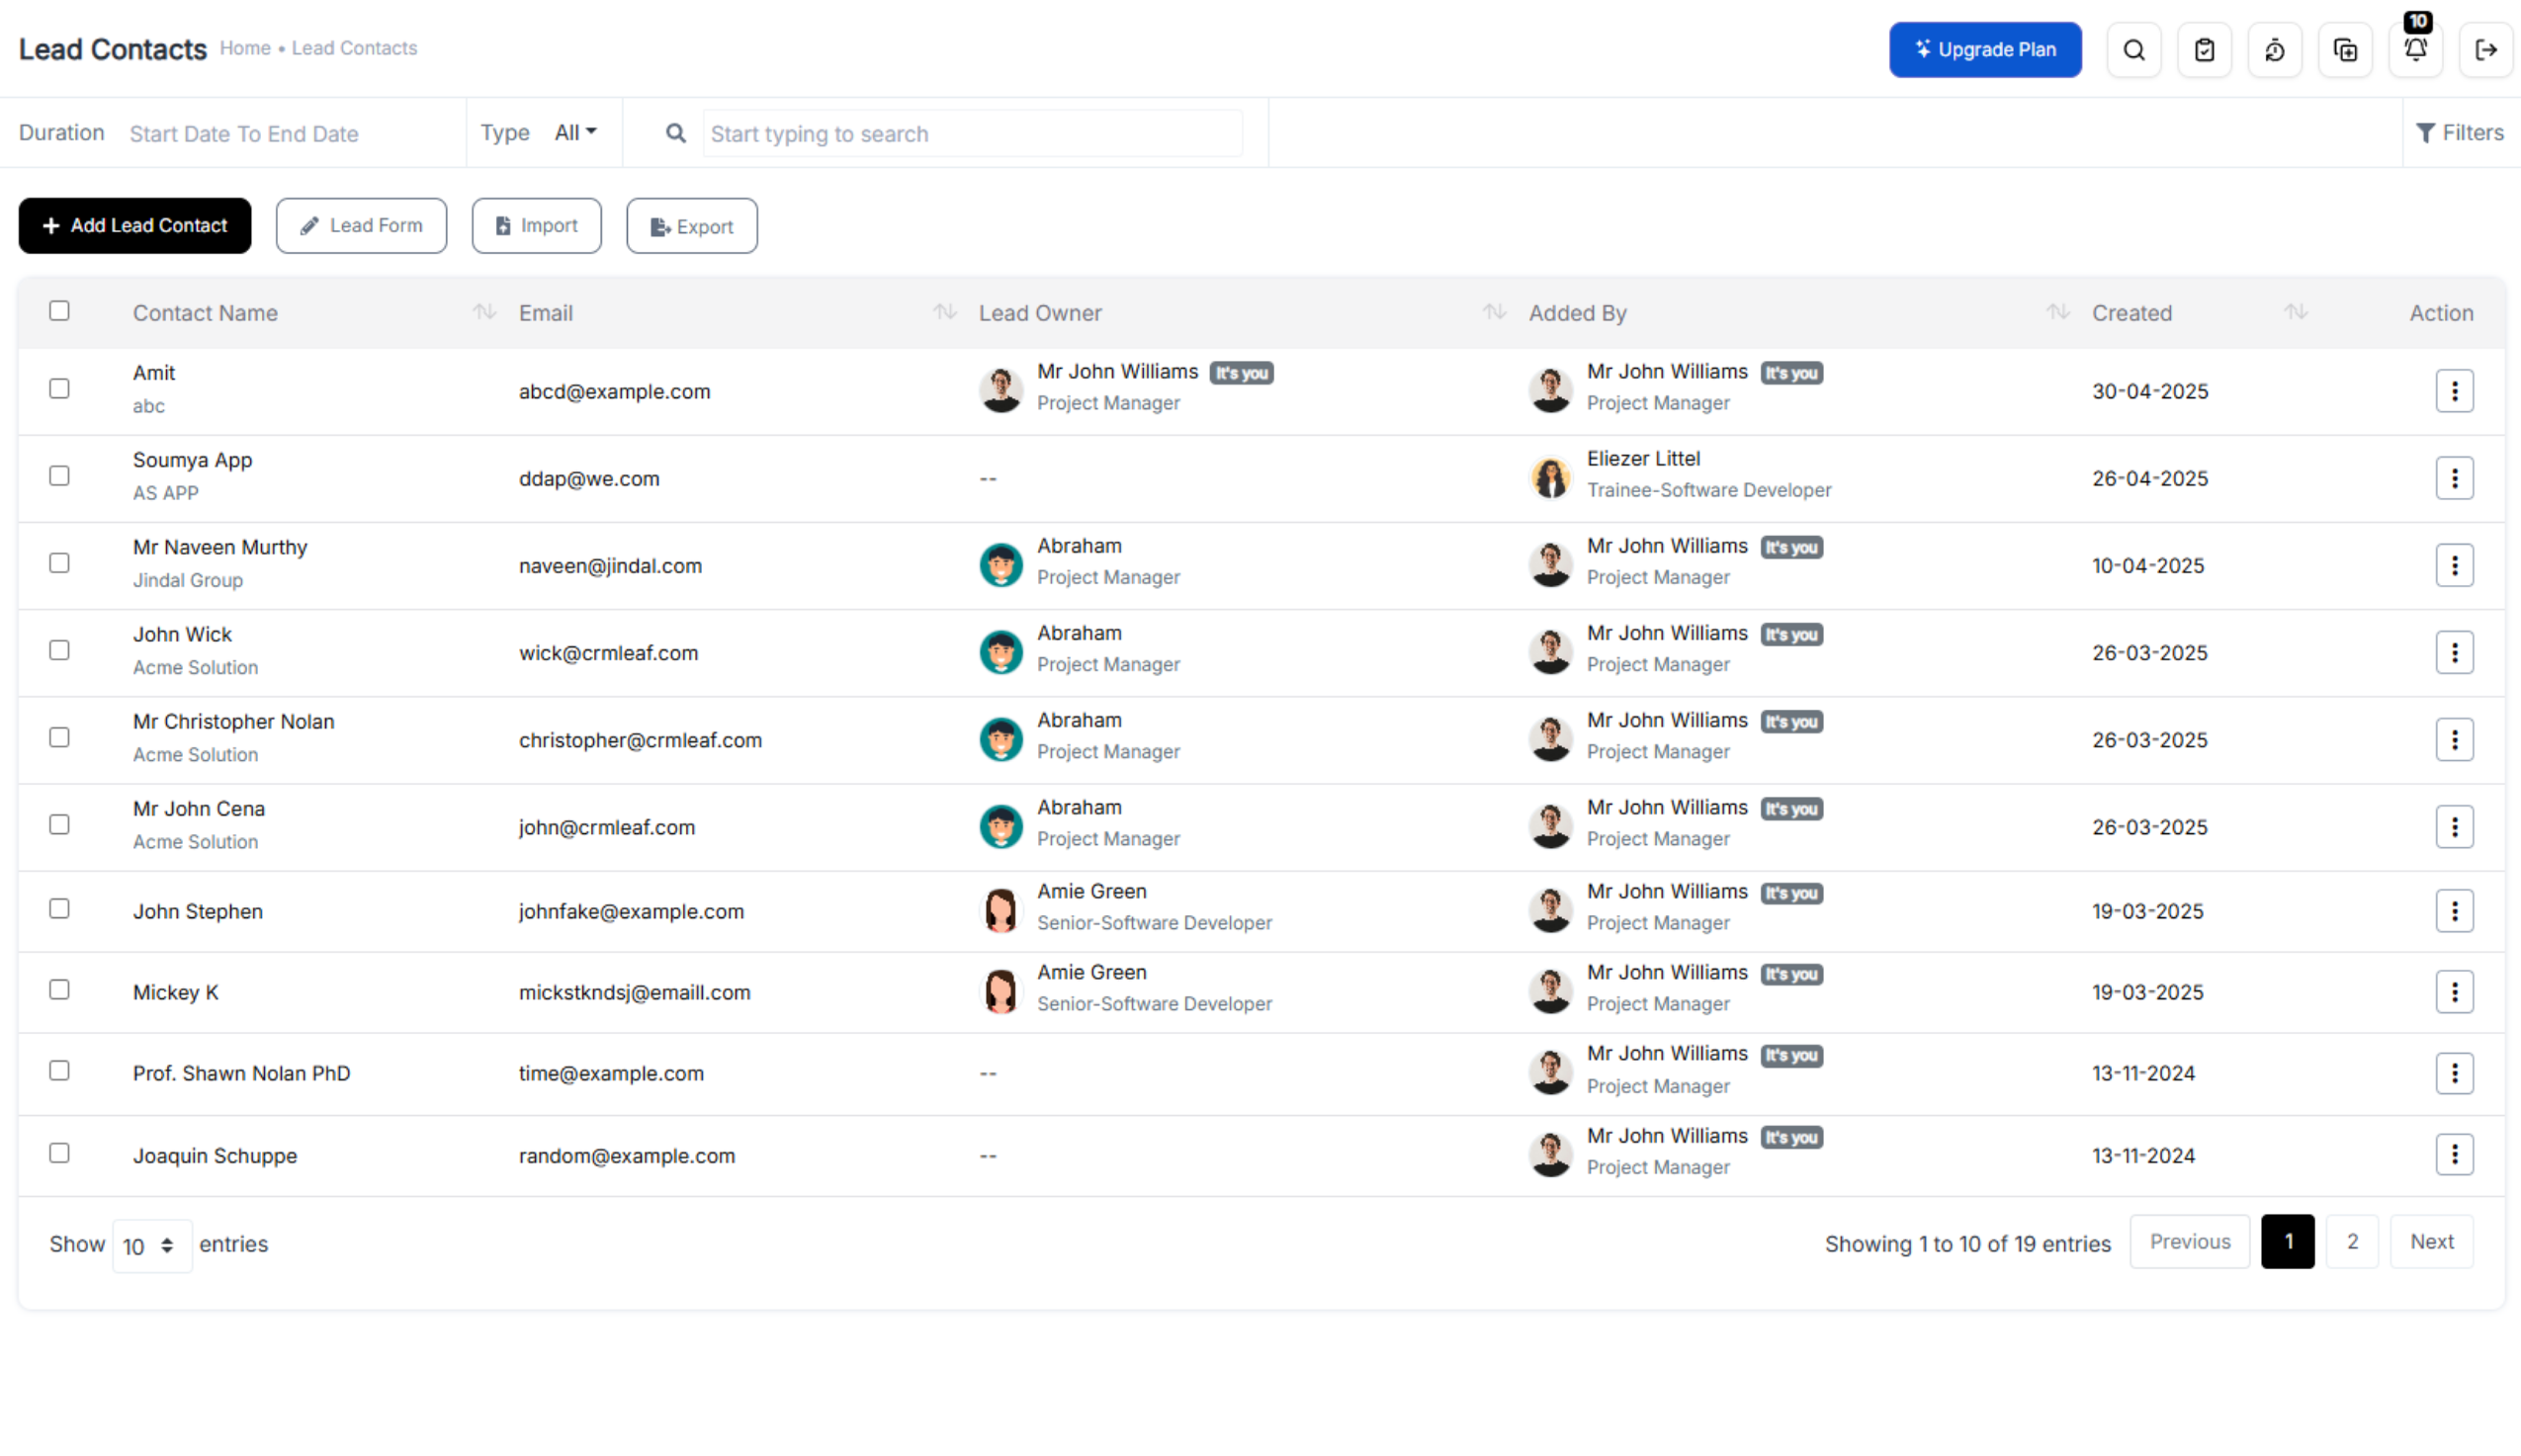Click the timer history icon in header
Viewport: 2521px width, 1456px height.
2274,50
